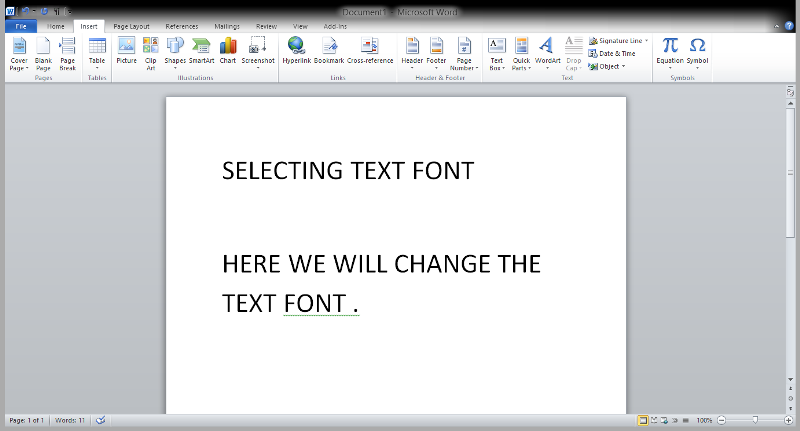Viewport: 800px width, 431px height.
Task: Open the Add-Ins tab
Action: 335,26
